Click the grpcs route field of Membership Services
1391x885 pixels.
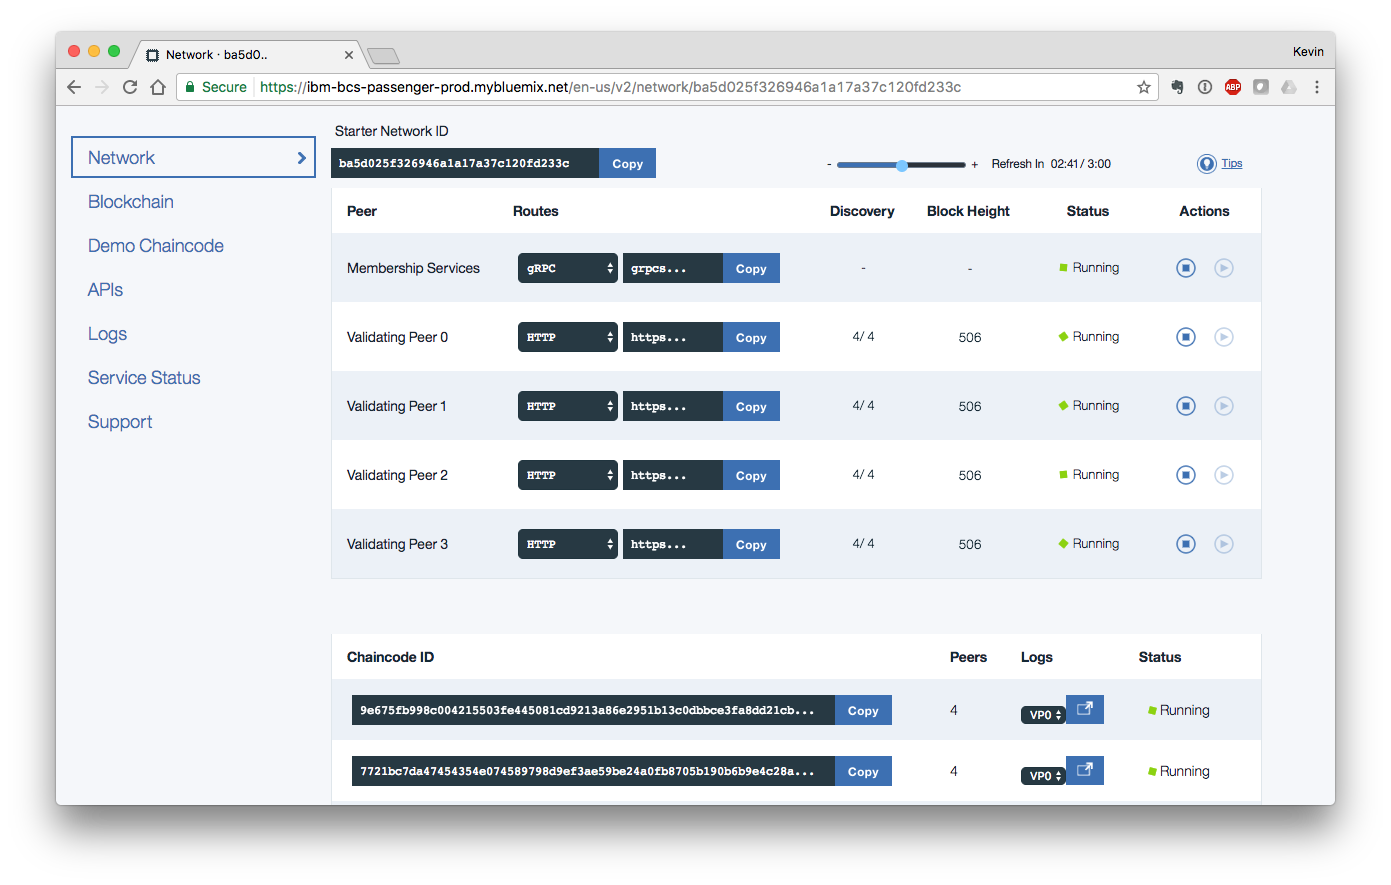click(x=673, y=268)
